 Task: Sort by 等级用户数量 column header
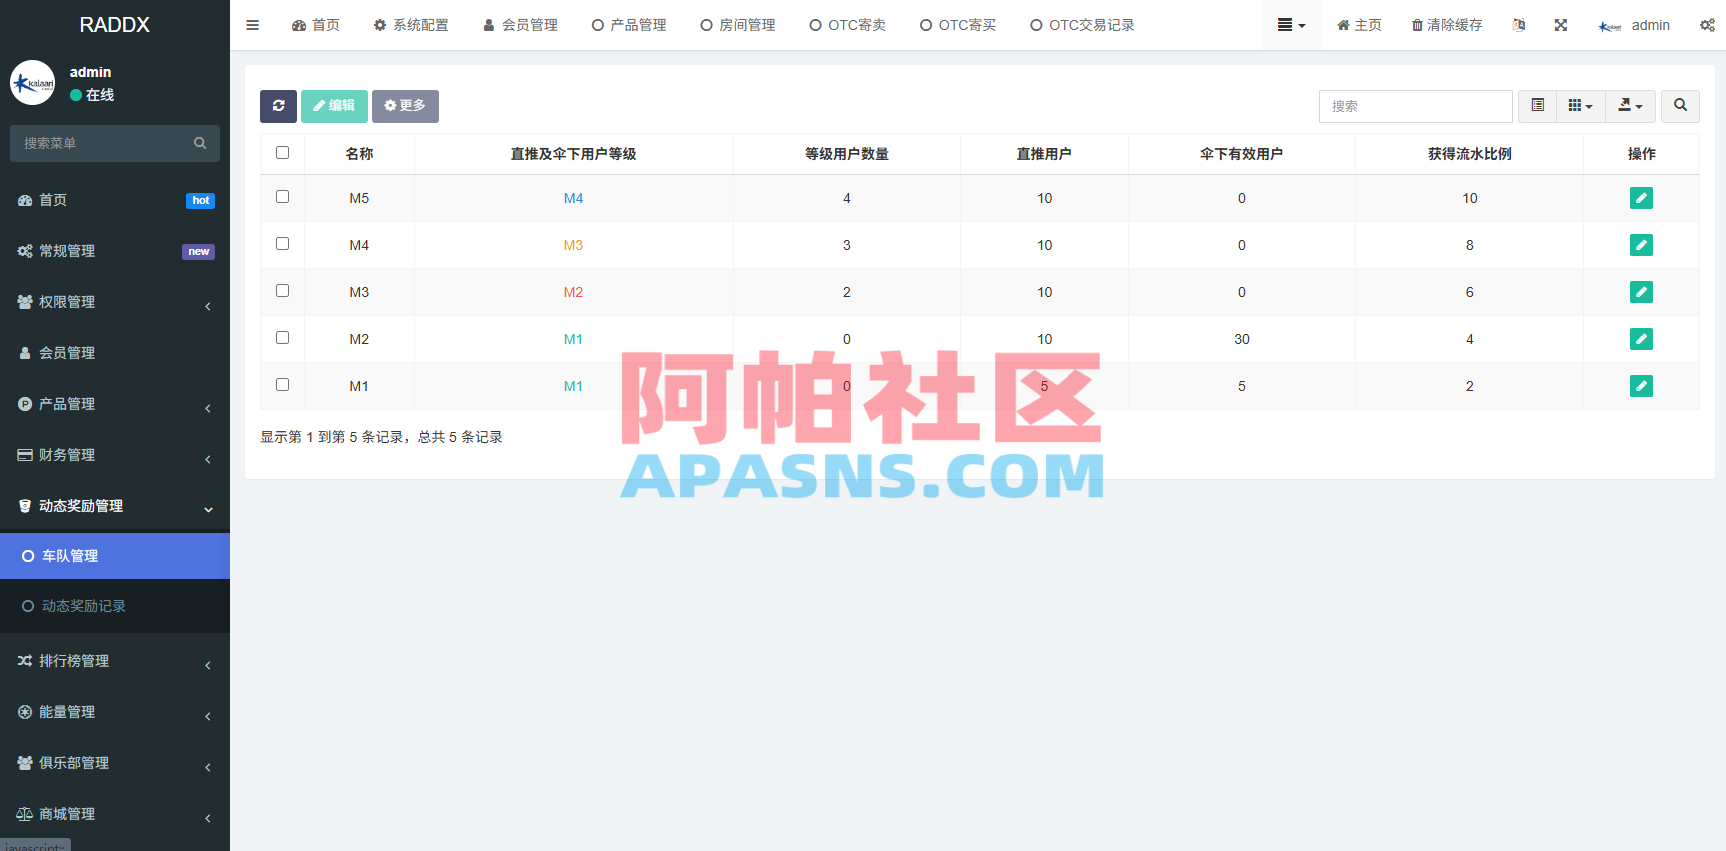(x=846, y=154)
